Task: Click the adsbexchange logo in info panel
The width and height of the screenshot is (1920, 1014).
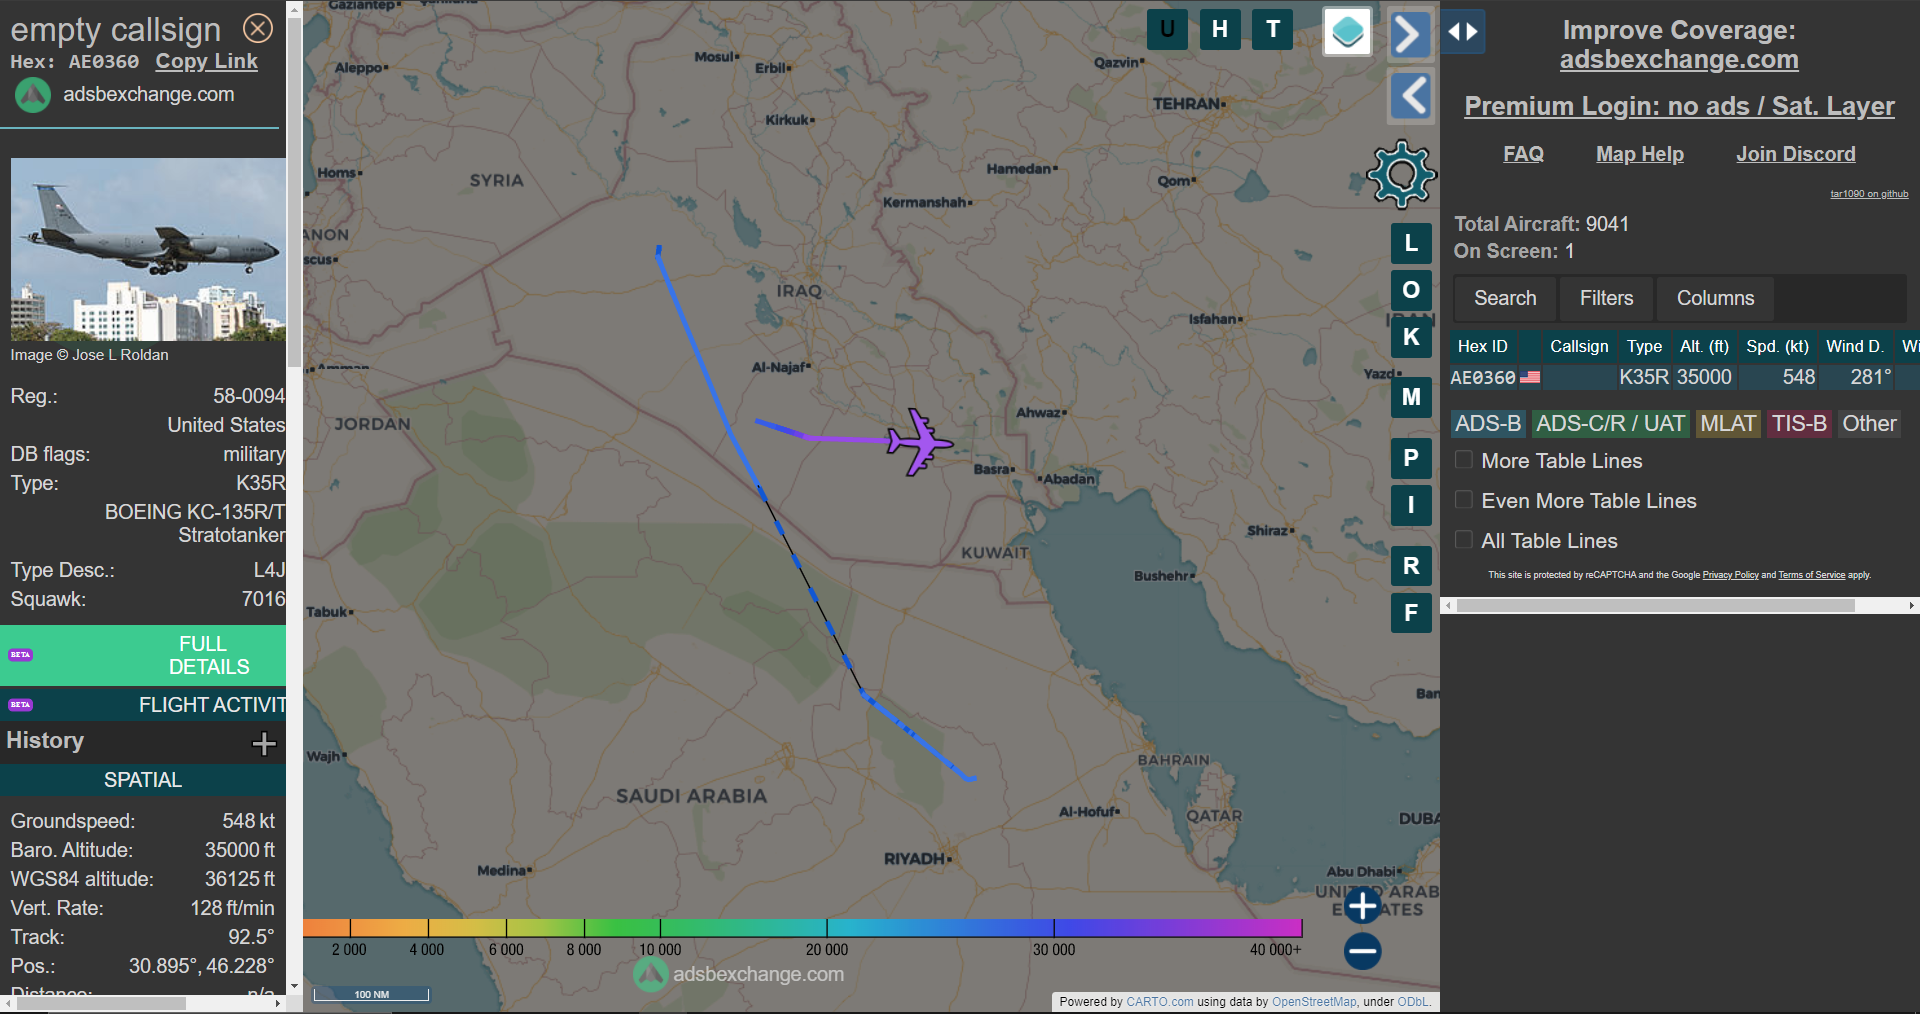Action: pyautogui.click(x=33, y=95)
